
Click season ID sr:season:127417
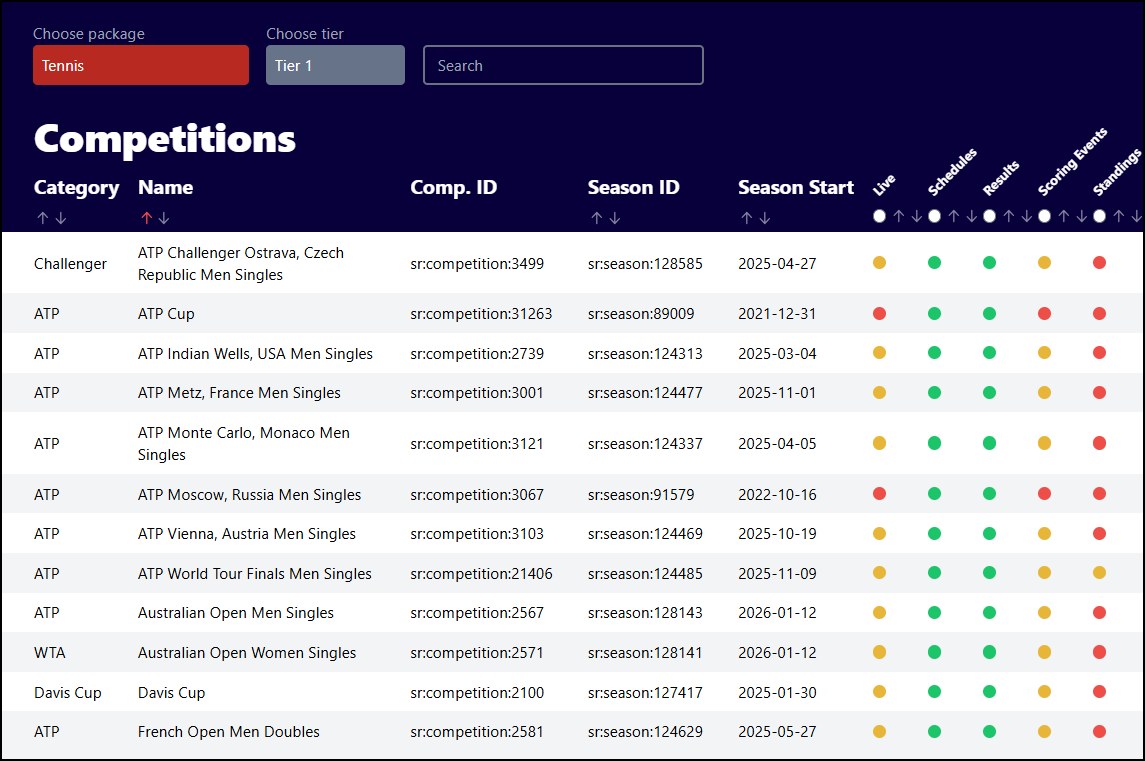646,692
